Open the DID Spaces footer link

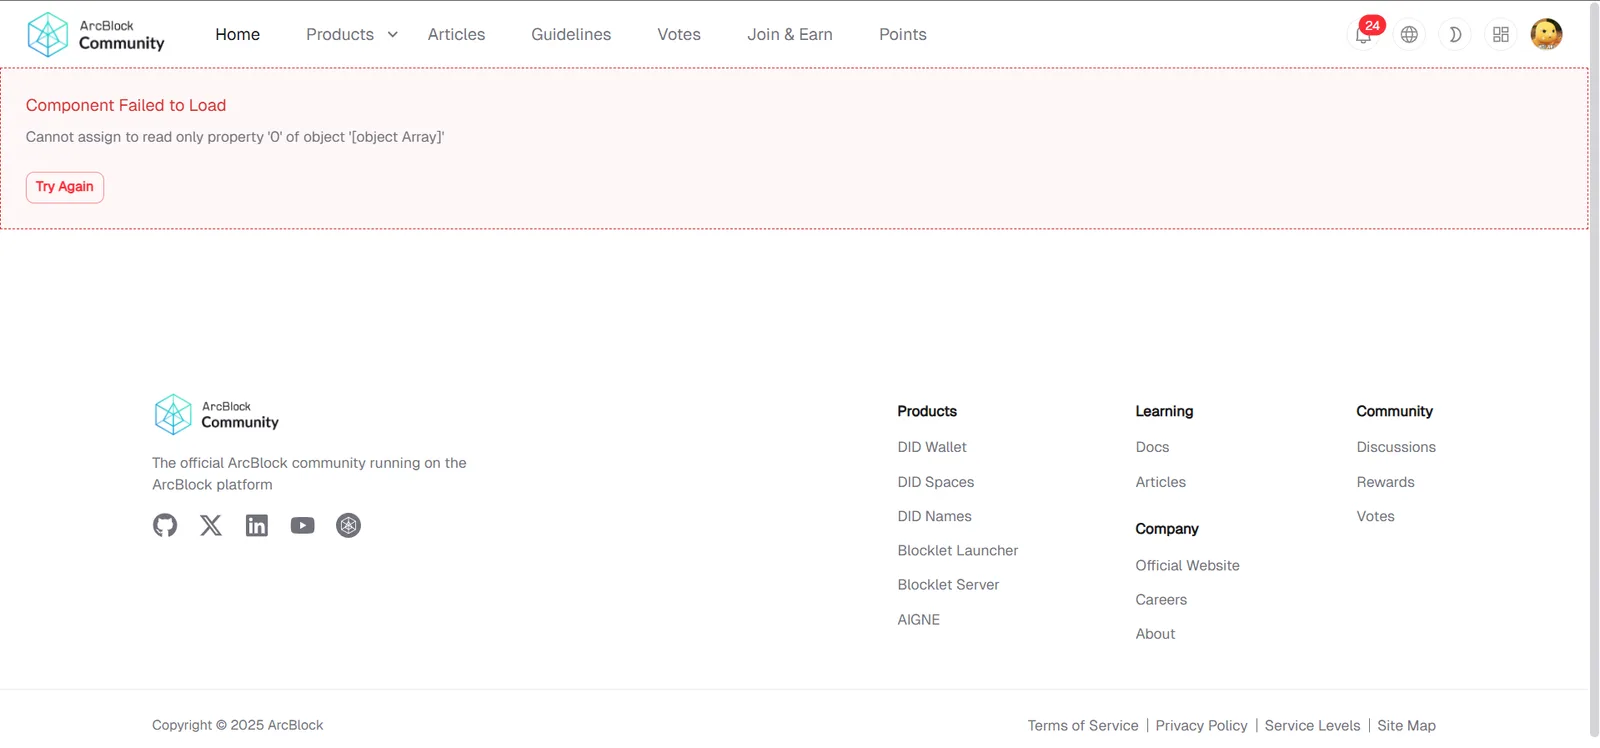click(x=936, y=482)
